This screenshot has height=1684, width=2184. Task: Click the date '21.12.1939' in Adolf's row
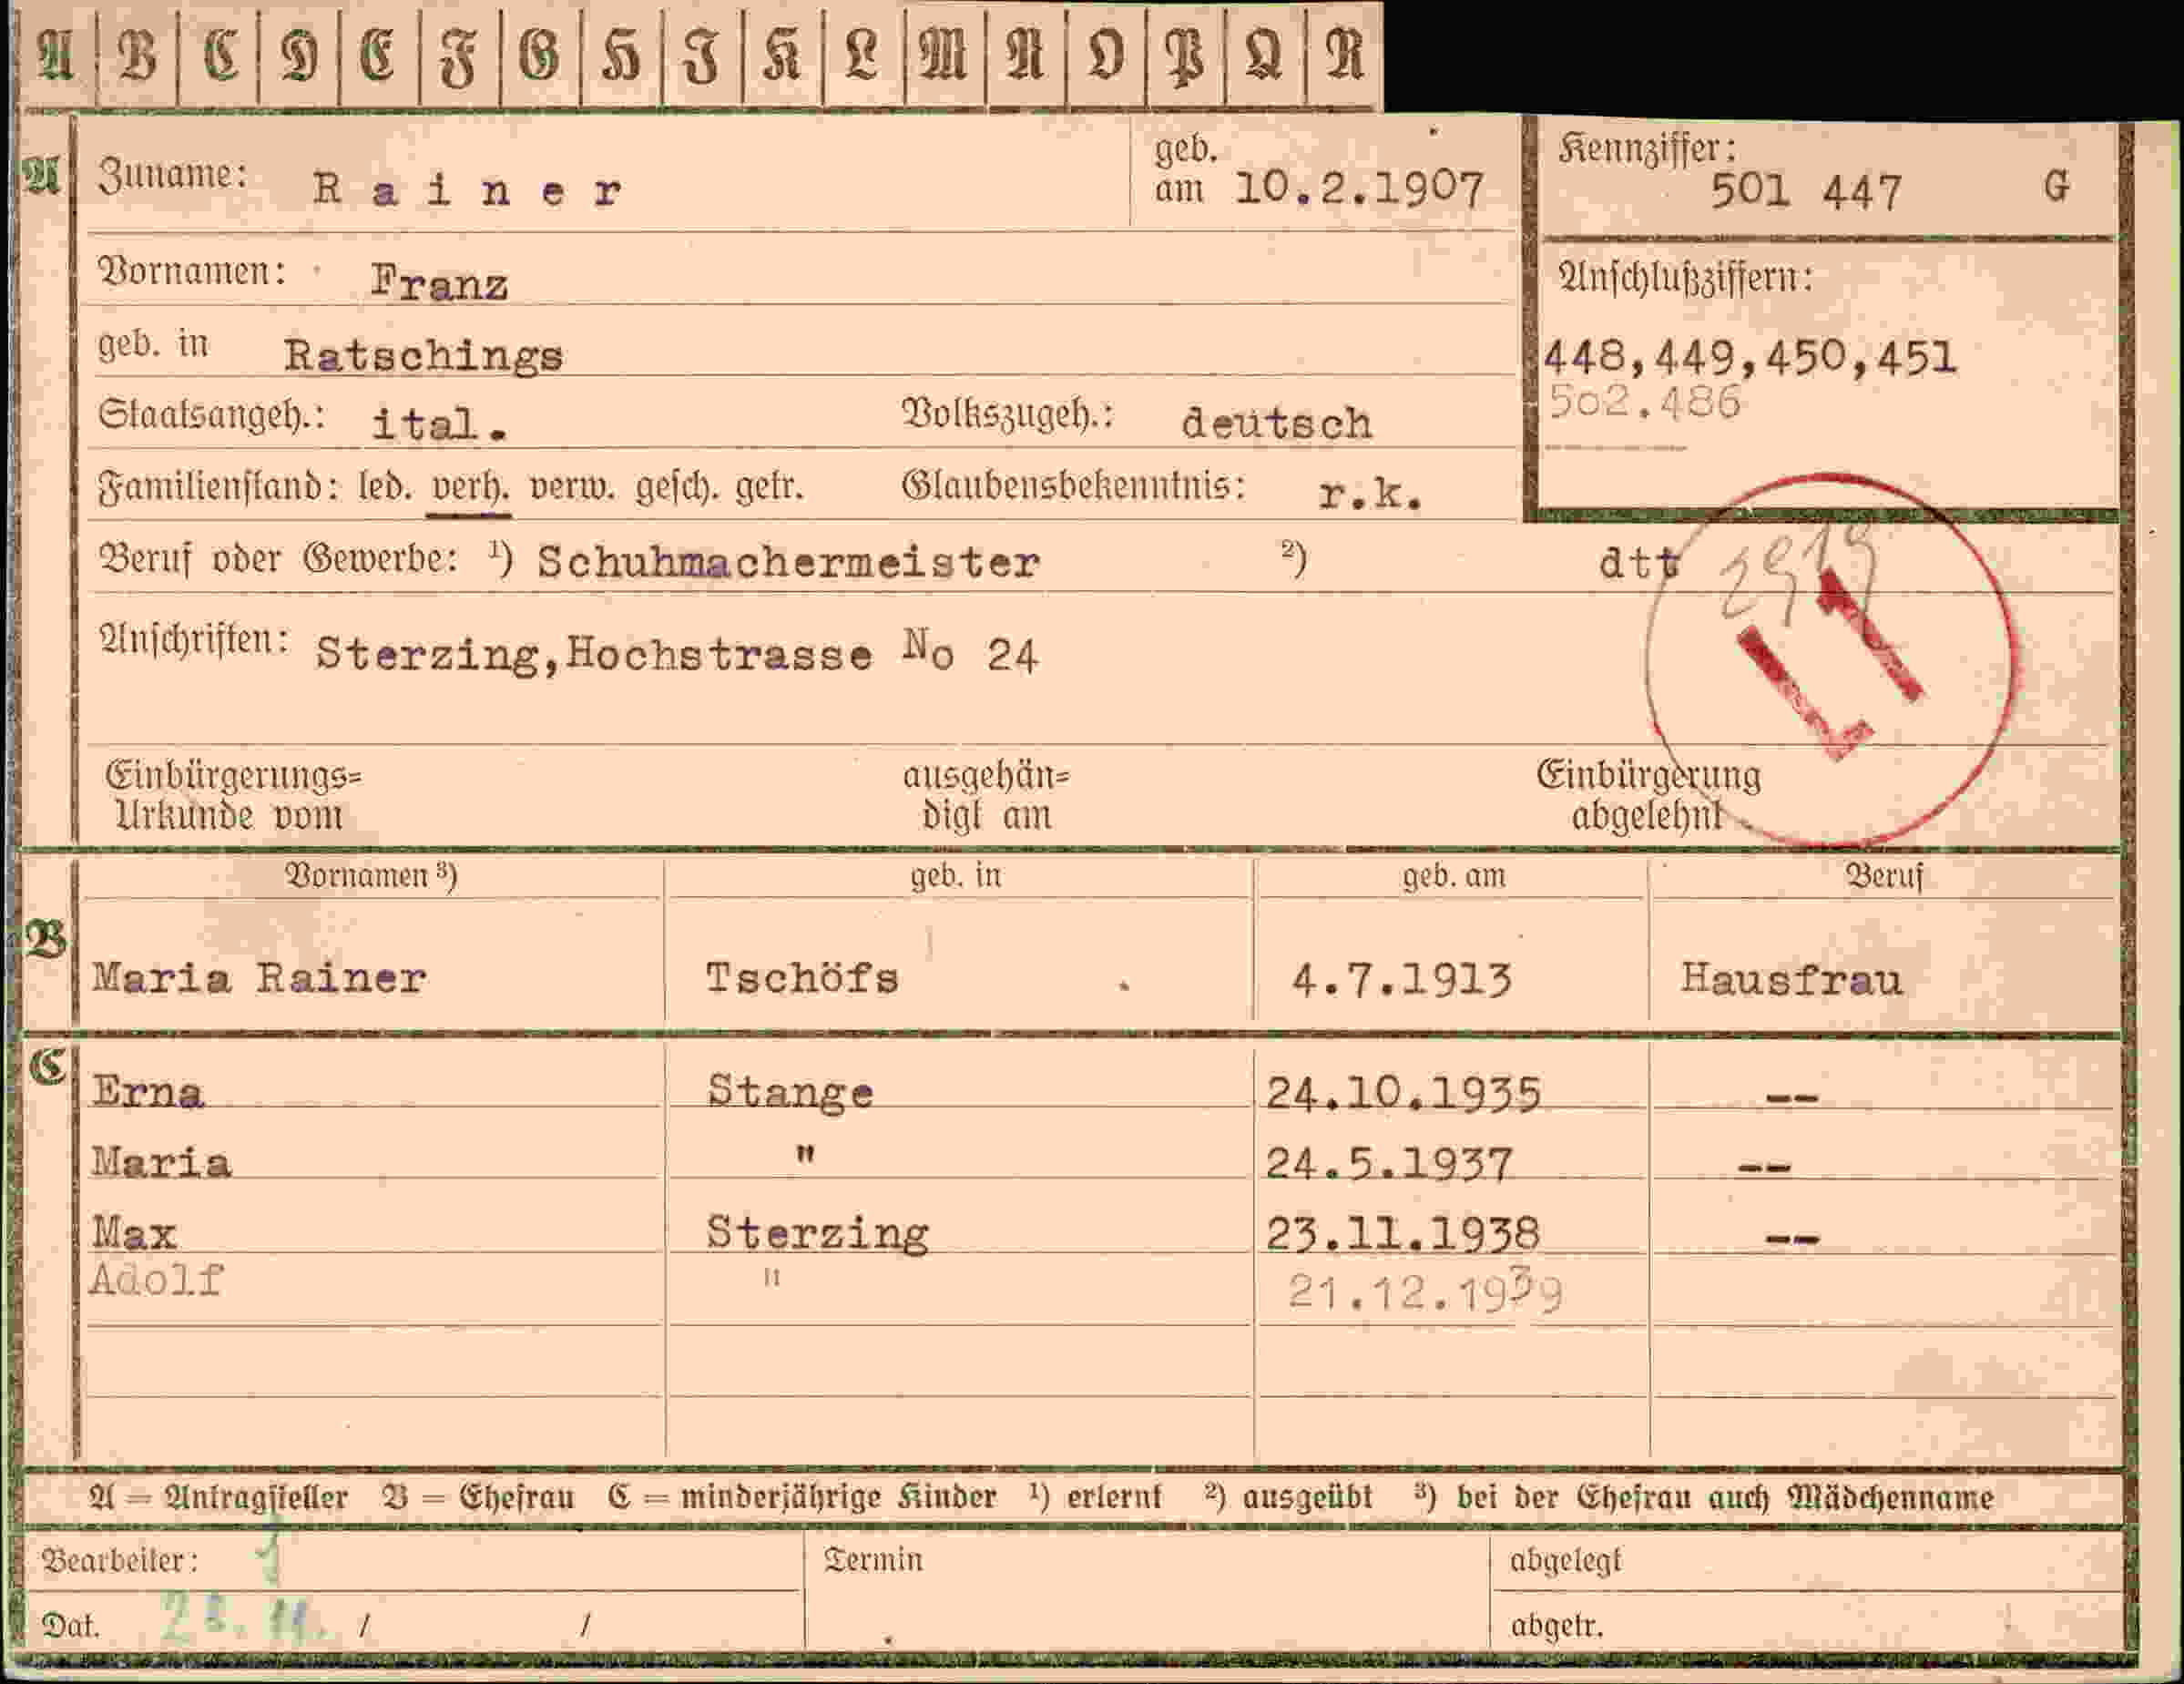pos(1425,1291)
